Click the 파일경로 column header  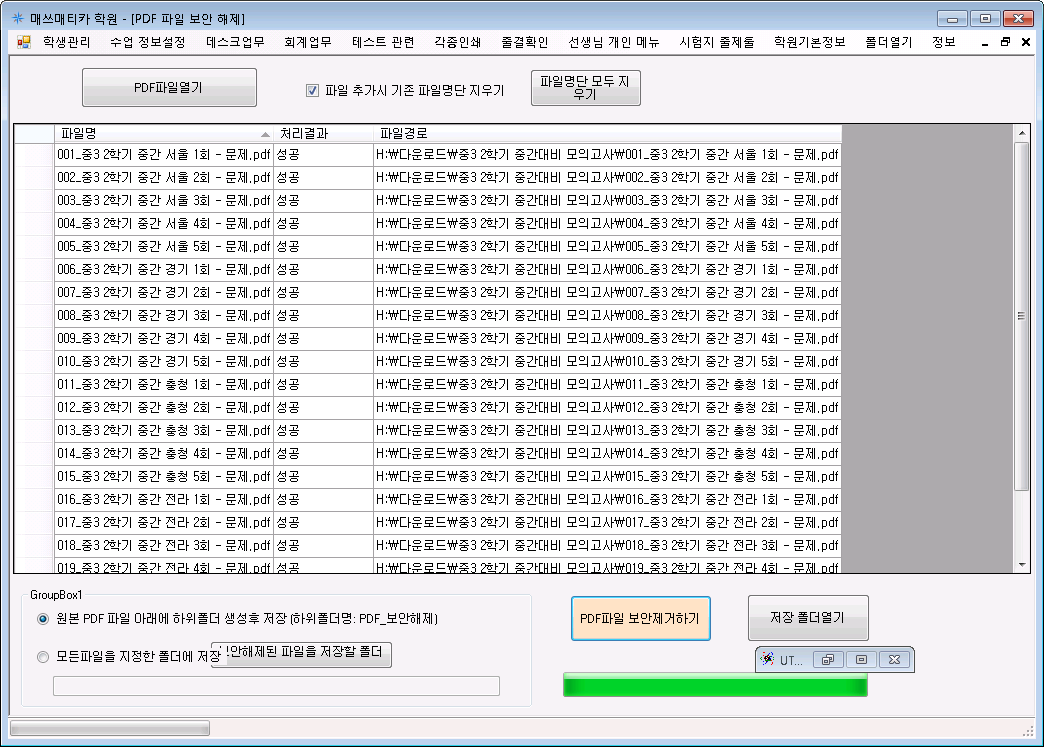tap(607, 134)
